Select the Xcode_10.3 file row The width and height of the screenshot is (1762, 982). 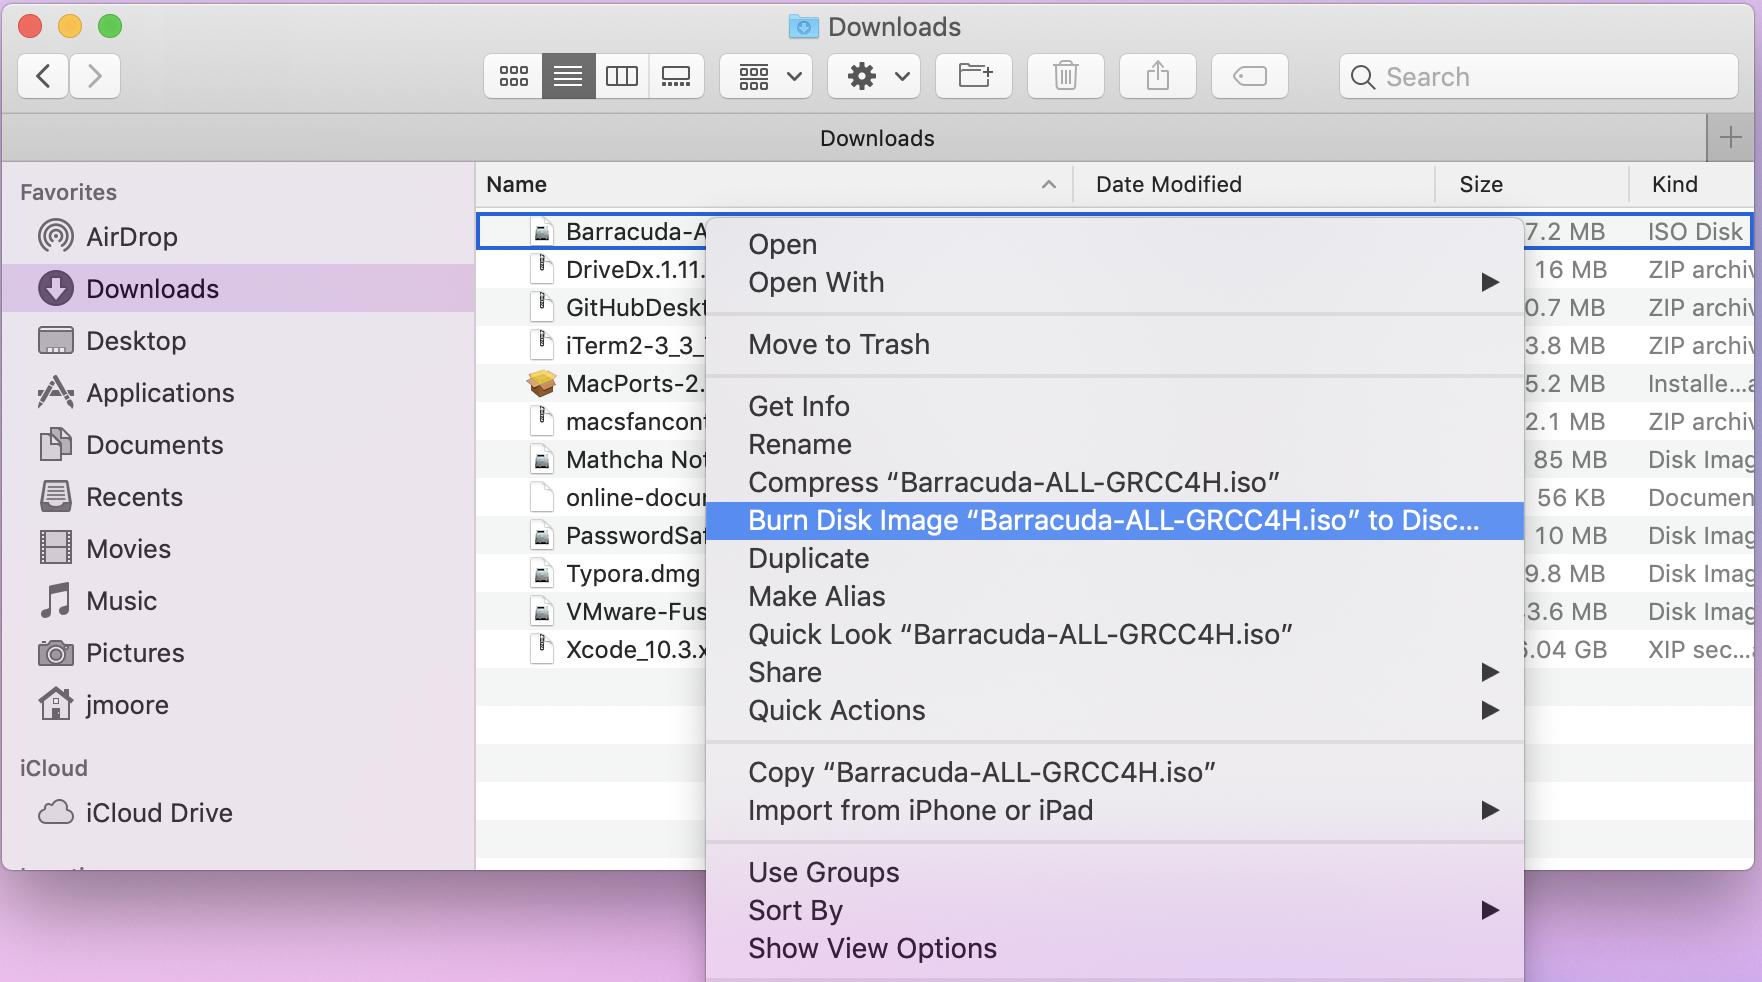click(592, 650)
